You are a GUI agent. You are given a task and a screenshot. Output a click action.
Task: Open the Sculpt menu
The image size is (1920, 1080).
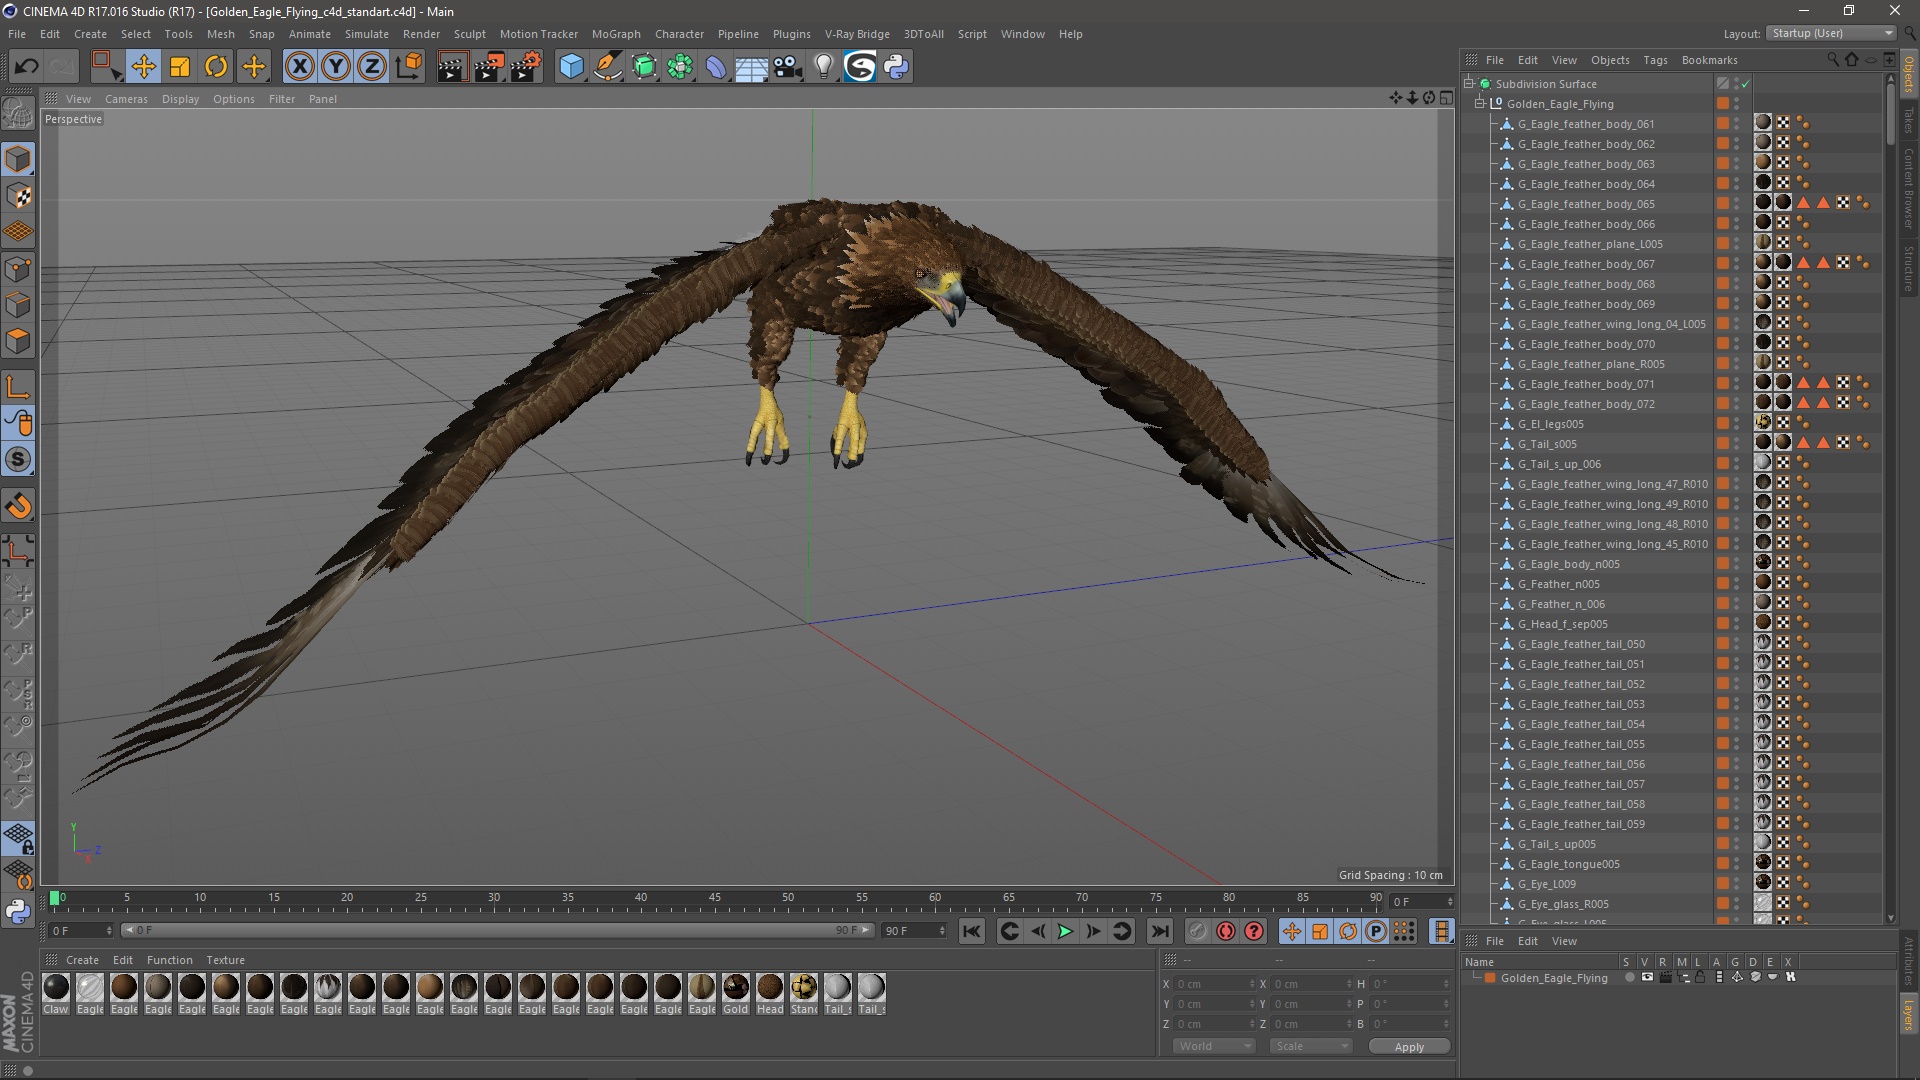(469, 34)
